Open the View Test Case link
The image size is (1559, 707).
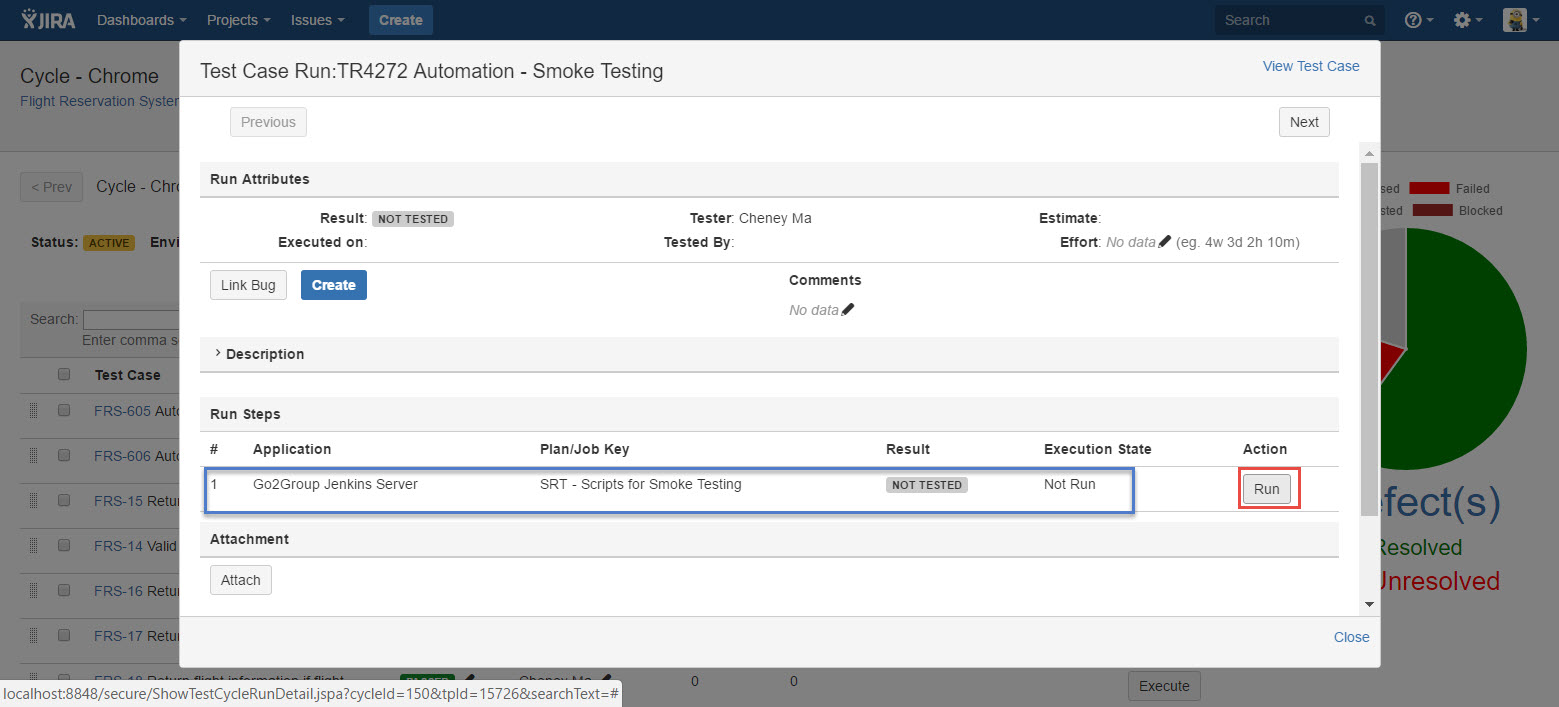[1310, 66]
